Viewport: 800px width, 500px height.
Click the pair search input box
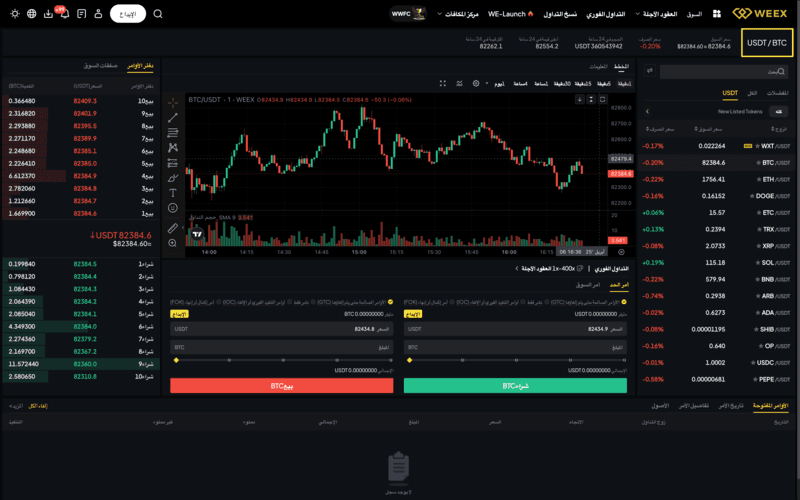pos(723,71)
